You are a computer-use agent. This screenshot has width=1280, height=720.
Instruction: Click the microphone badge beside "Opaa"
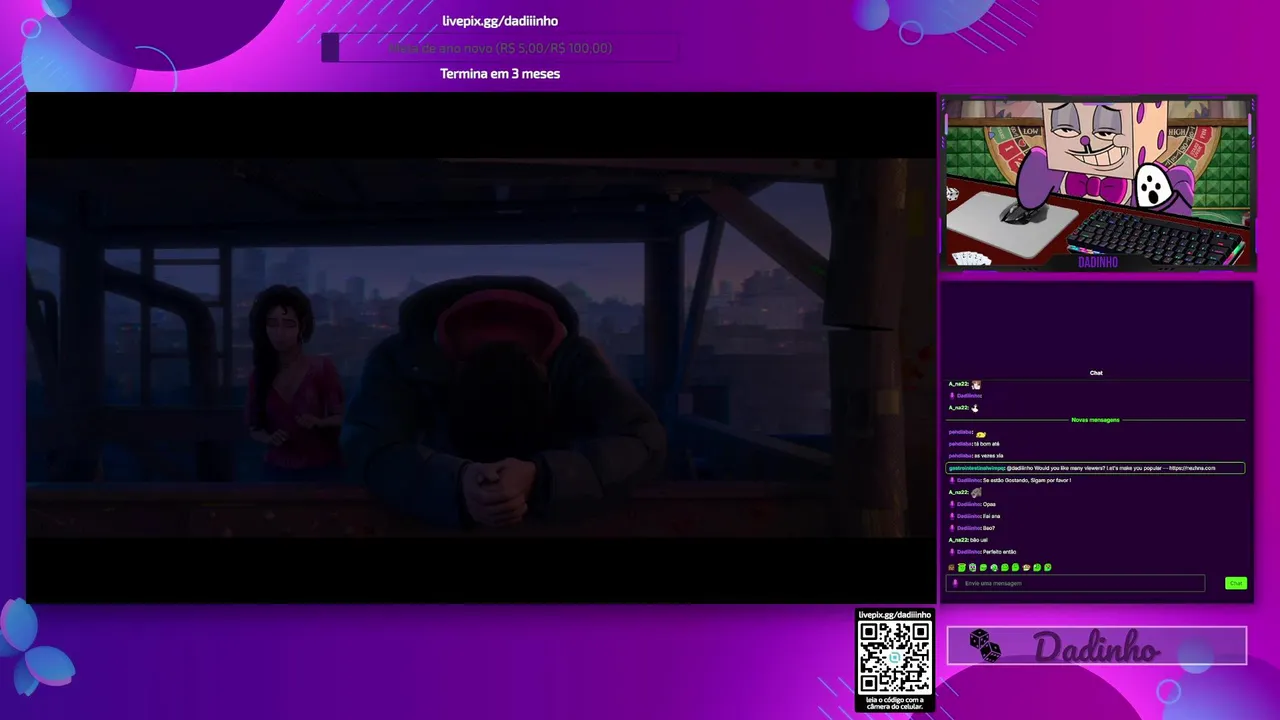pos(952,504)
